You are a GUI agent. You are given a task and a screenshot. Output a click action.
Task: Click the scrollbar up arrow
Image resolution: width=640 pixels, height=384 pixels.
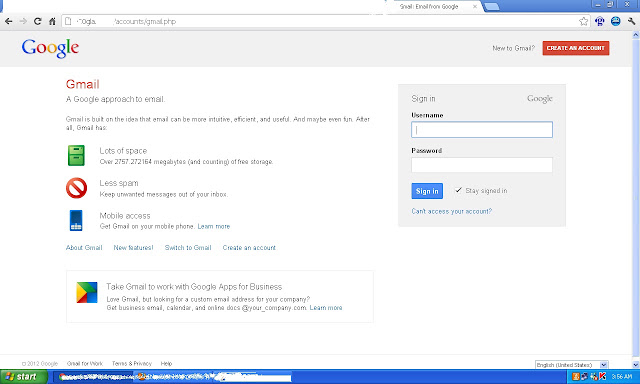point(636,35)
